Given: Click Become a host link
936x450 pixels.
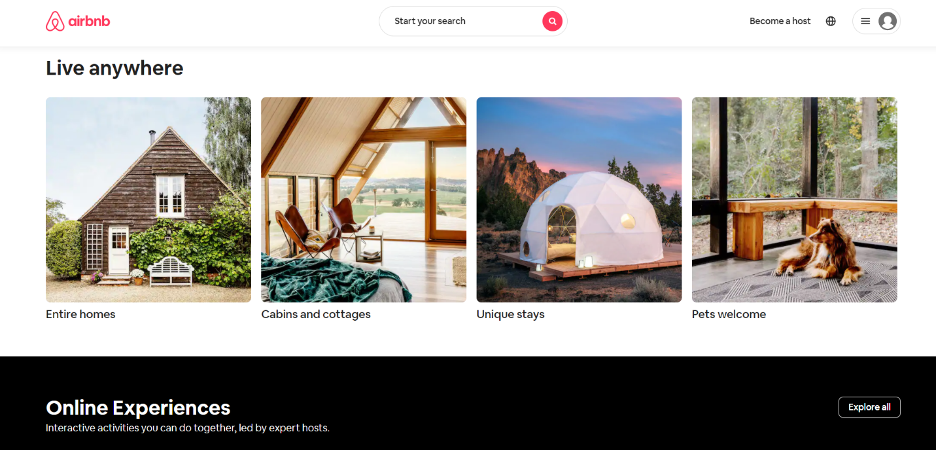Looking at the screenshot, I should (x=780, y=21).
